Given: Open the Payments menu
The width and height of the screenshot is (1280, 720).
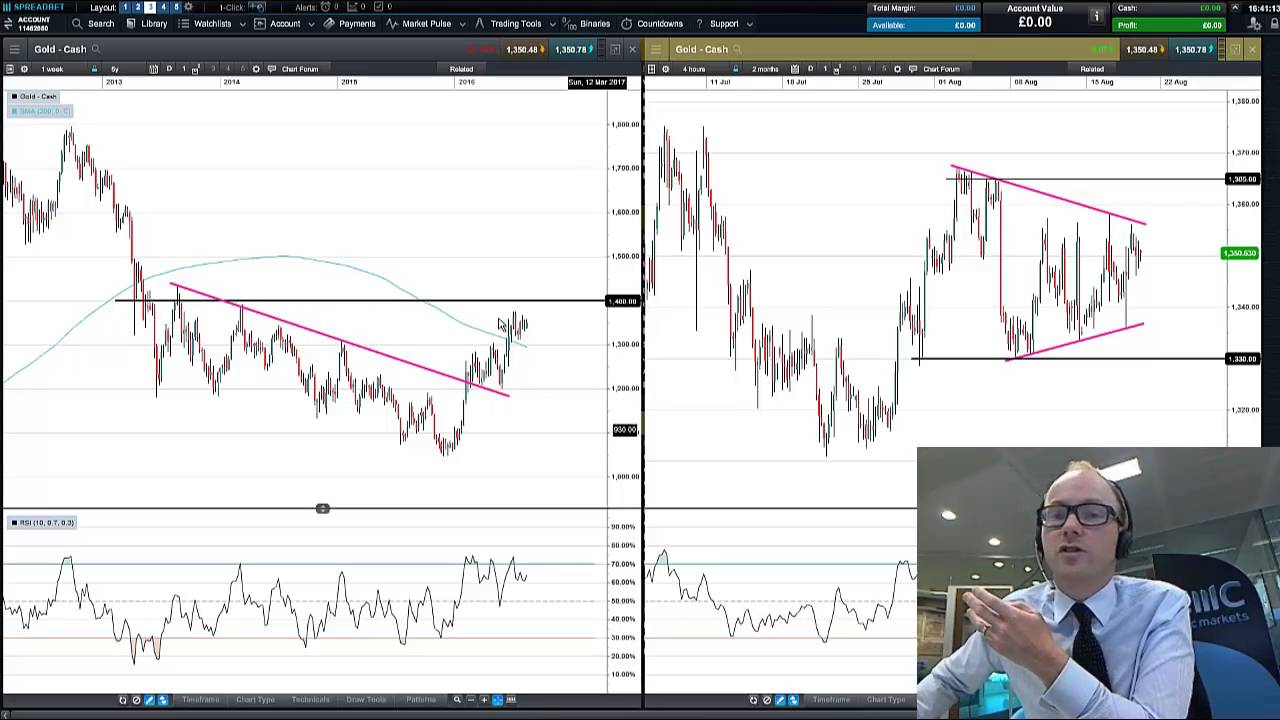Looking at the screenshot, I should click(x=350, y=24).
